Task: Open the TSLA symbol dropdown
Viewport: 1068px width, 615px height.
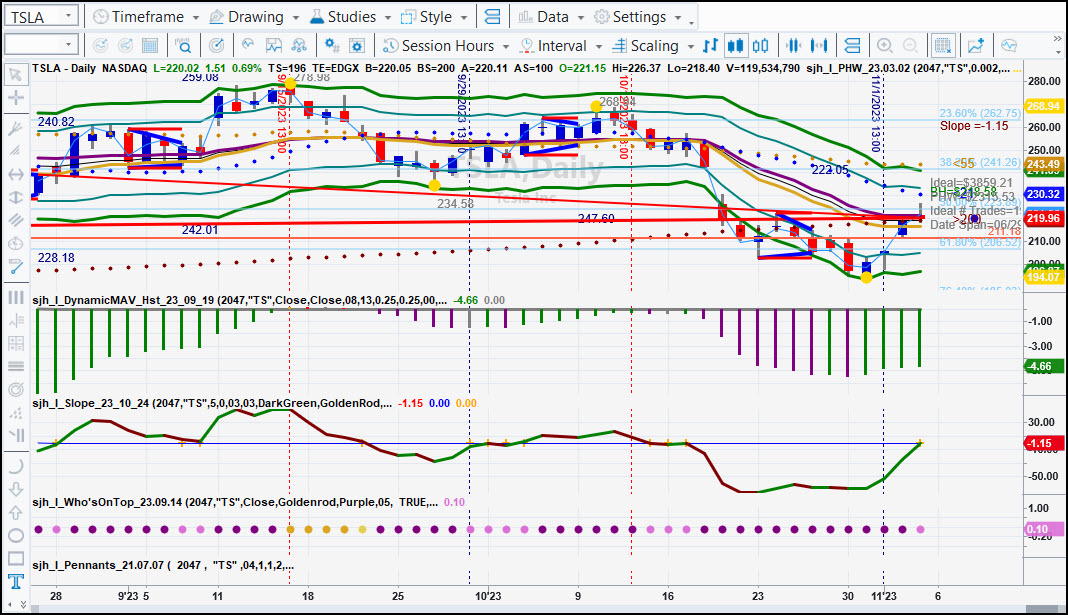Action: click(x=68, y=16)
